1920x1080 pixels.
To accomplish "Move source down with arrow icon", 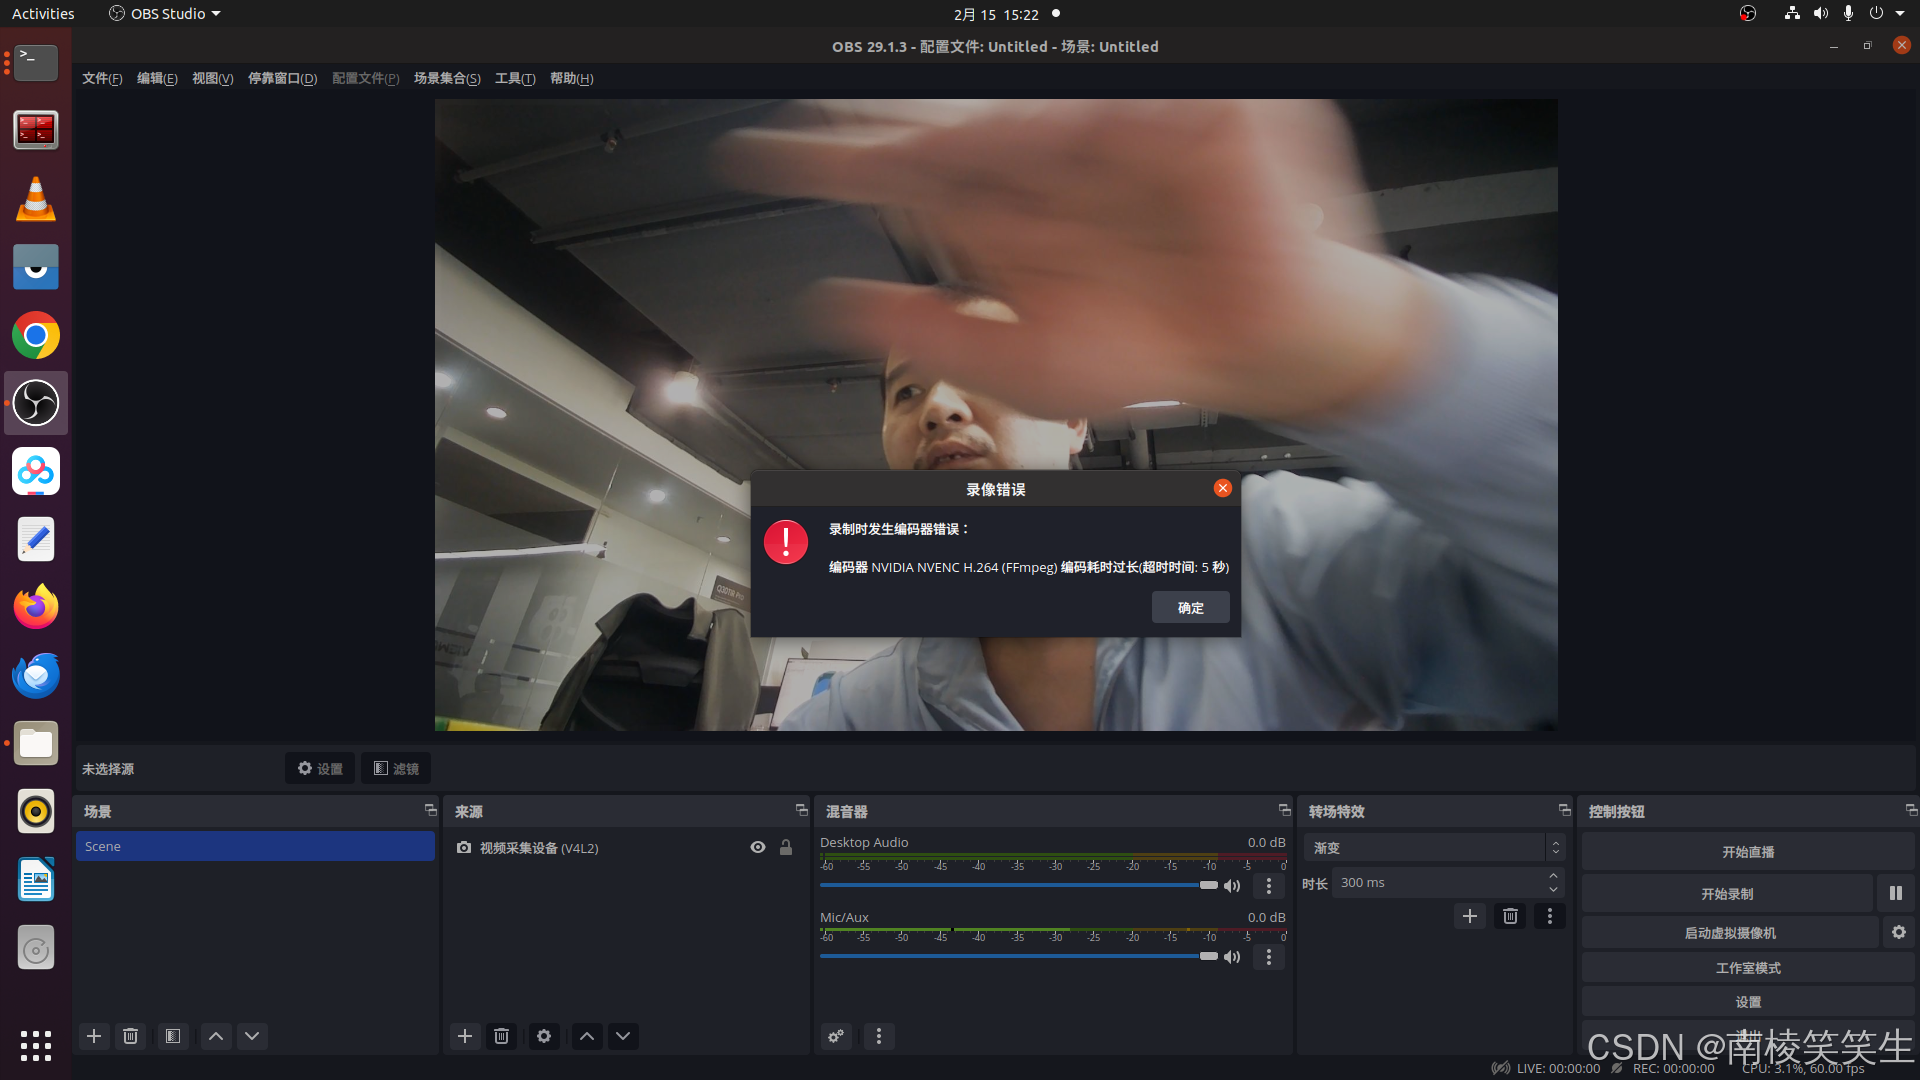I will (x=623, y=1036).
